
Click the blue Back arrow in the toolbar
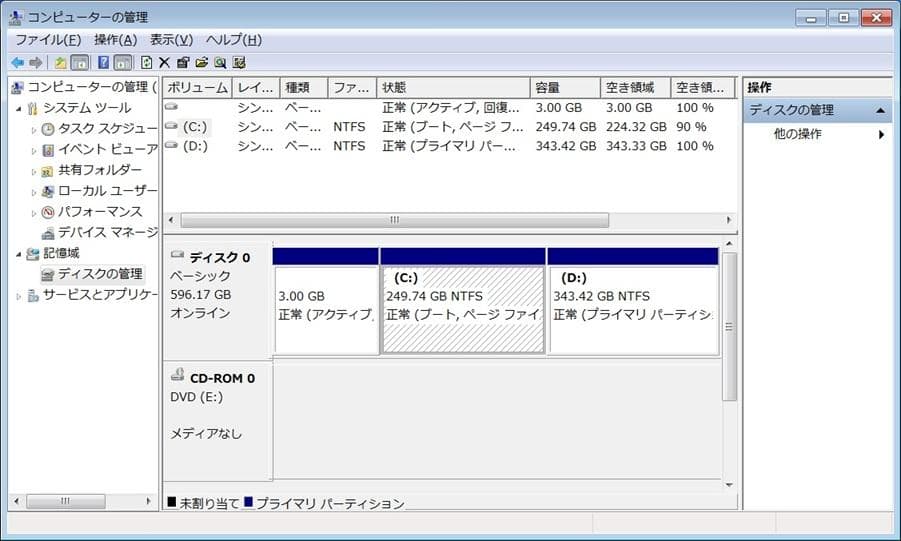point(18,62)
